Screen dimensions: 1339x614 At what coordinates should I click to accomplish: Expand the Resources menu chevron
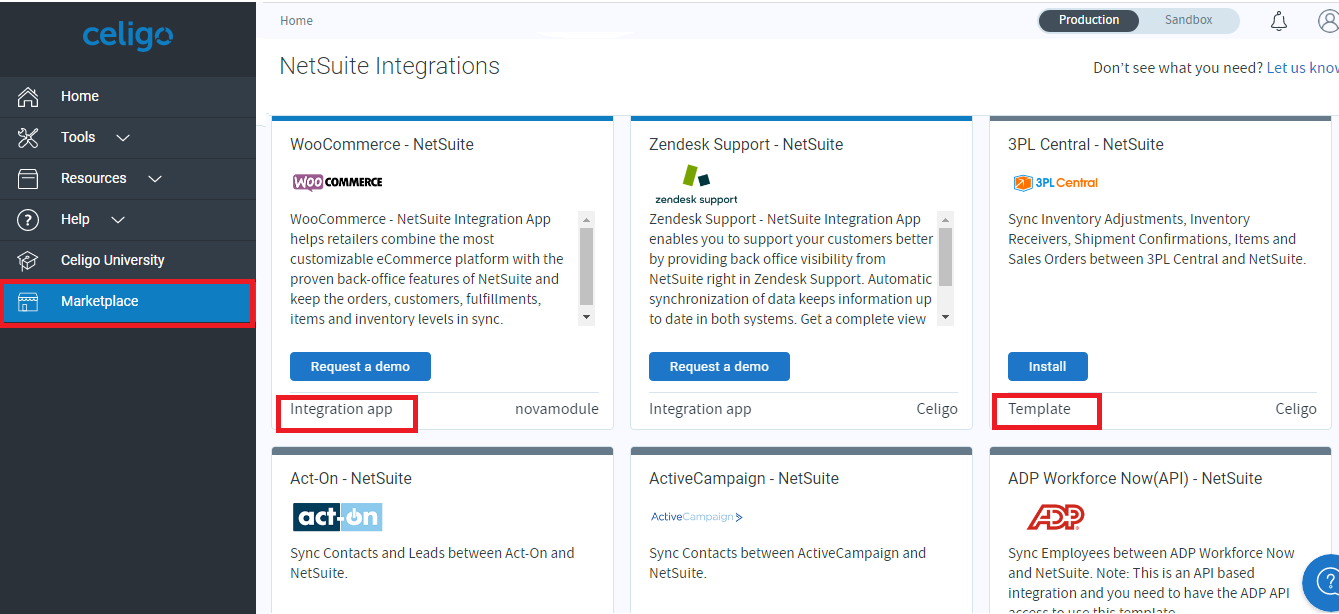[x=154, y=179]
